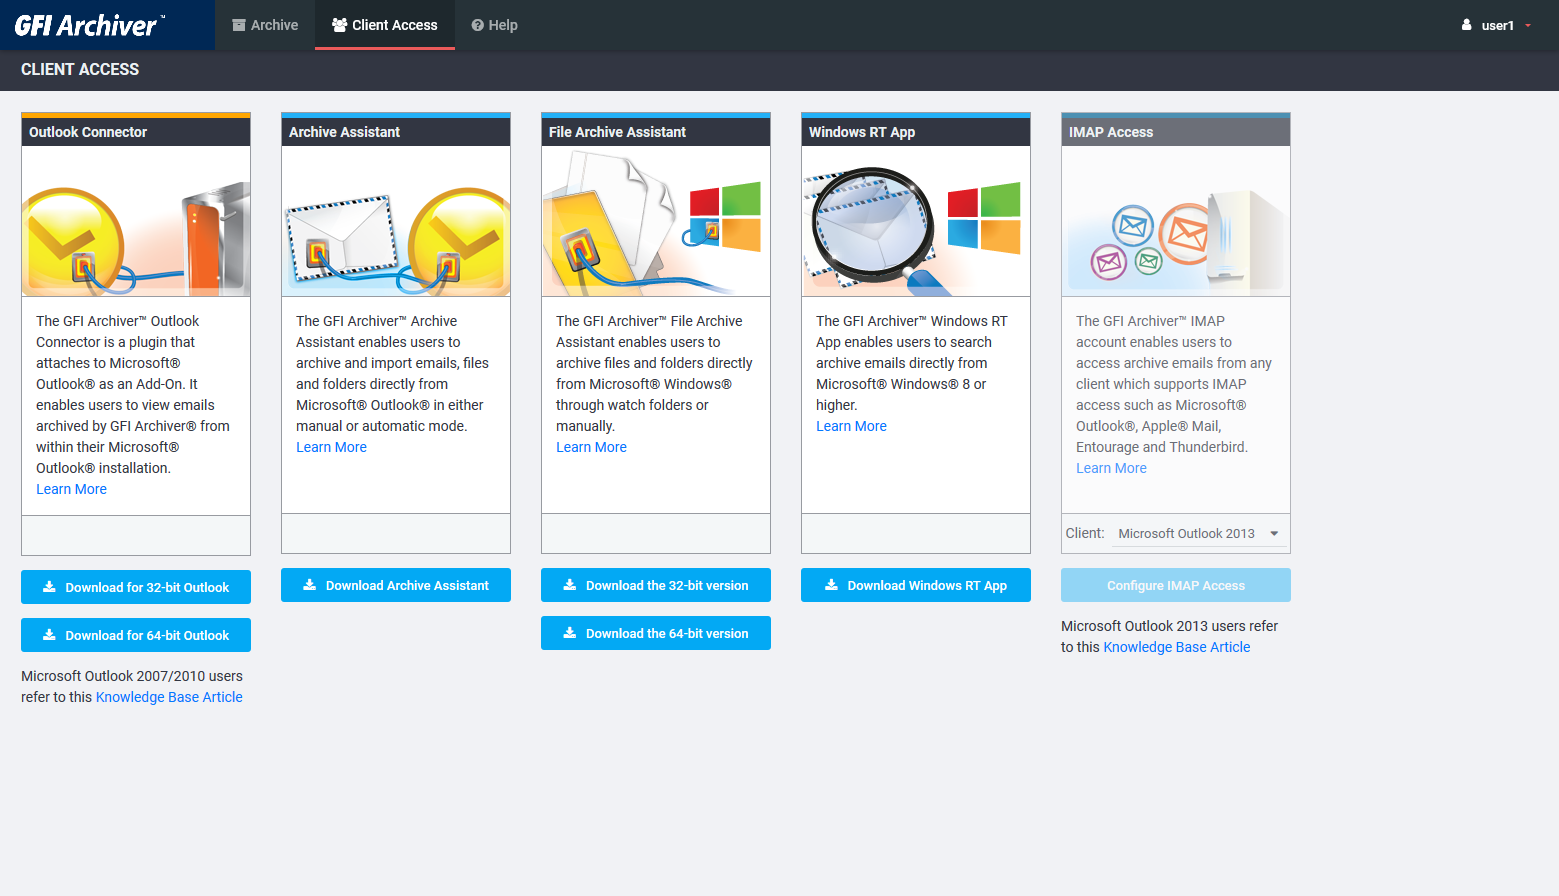Click the Archive Assistant card header
Viewport: 1559px width, 896px height.
[396, 132]
